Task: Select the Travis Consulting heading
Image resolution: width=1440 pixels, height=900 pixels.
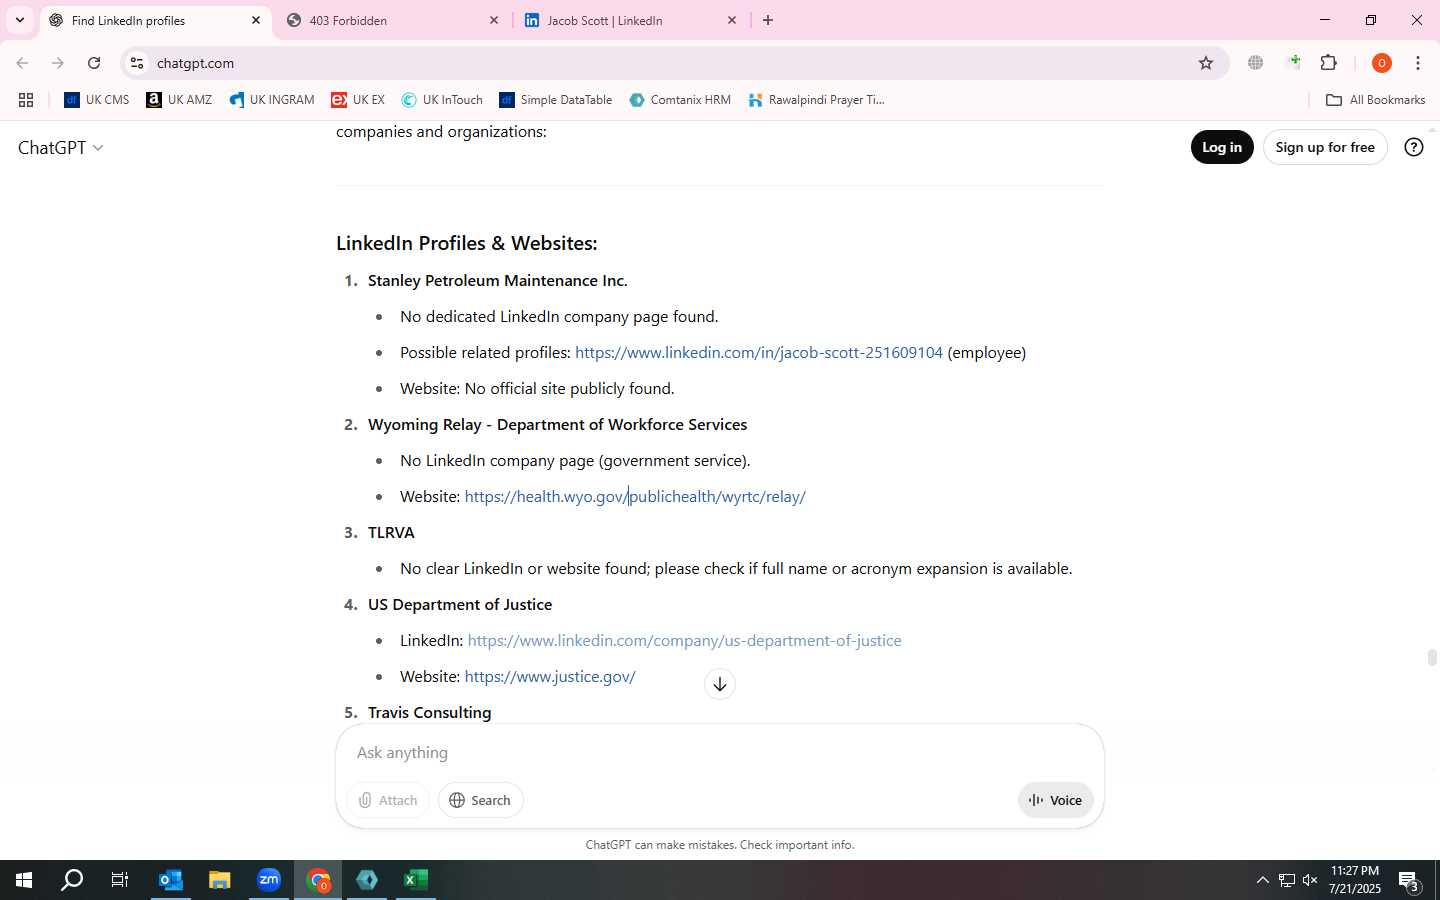Action: (430, 713)
